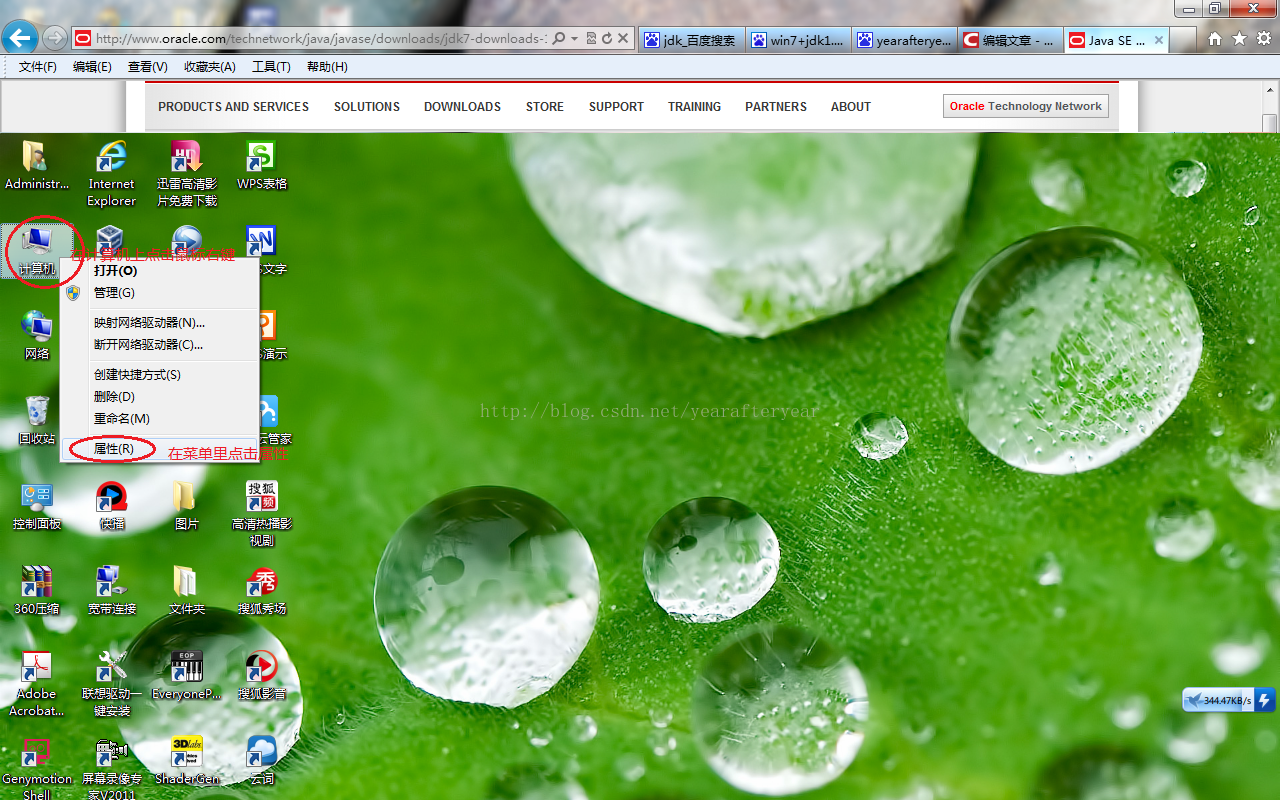Open a new tab using the blank tab button
Viewport: 1280px width, 800px height.
(x=1182, y=40)
